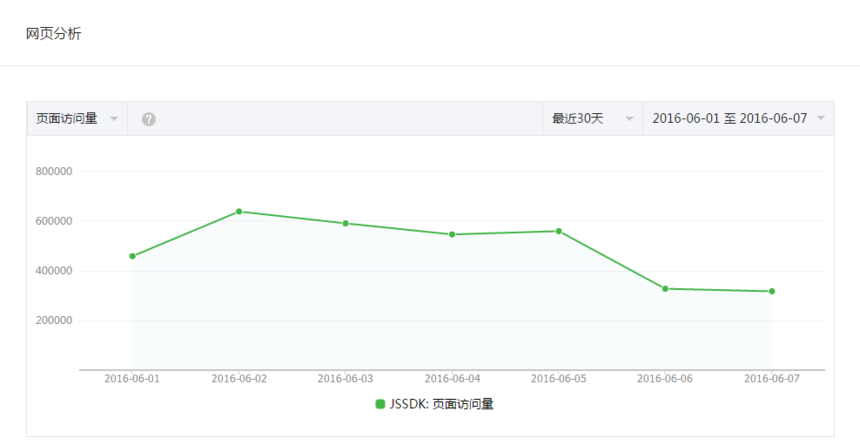Viewport: 860px width, 445px height.
Task: Toggle the JSSDK 页面访问量 legend marker
Action: 380,404
